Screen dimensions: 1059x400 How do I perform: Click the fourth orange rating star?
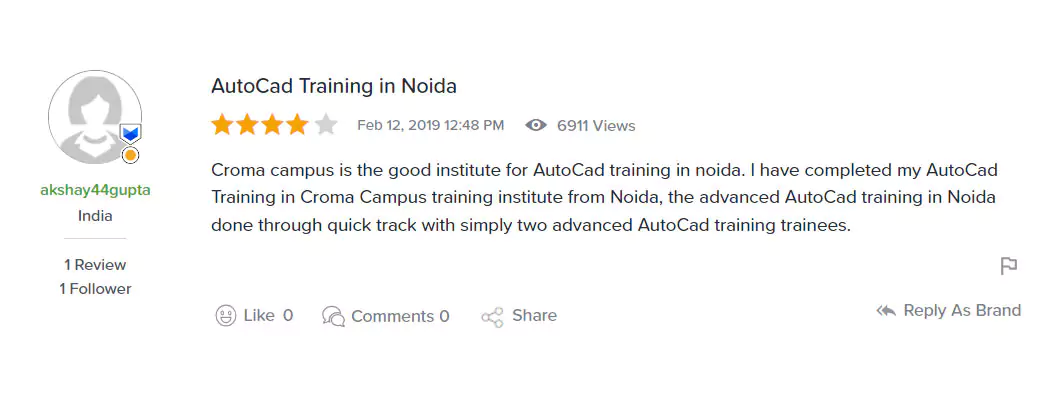pyautogui.click(x=299, y=125)
